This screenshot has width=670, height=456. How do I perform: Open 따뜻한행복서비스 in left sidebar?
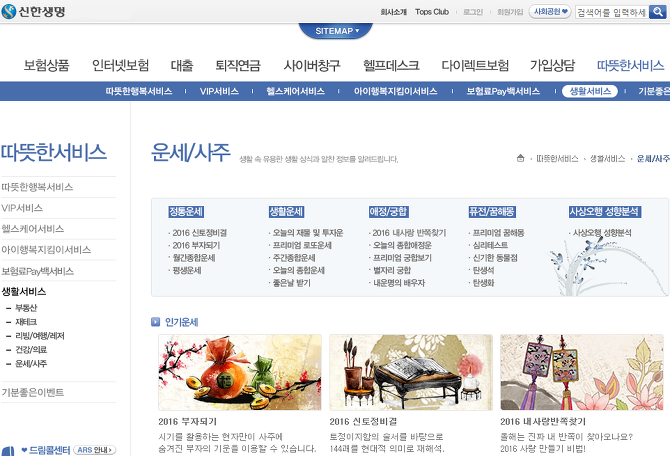pyautogui.click(x=37, y=187)
